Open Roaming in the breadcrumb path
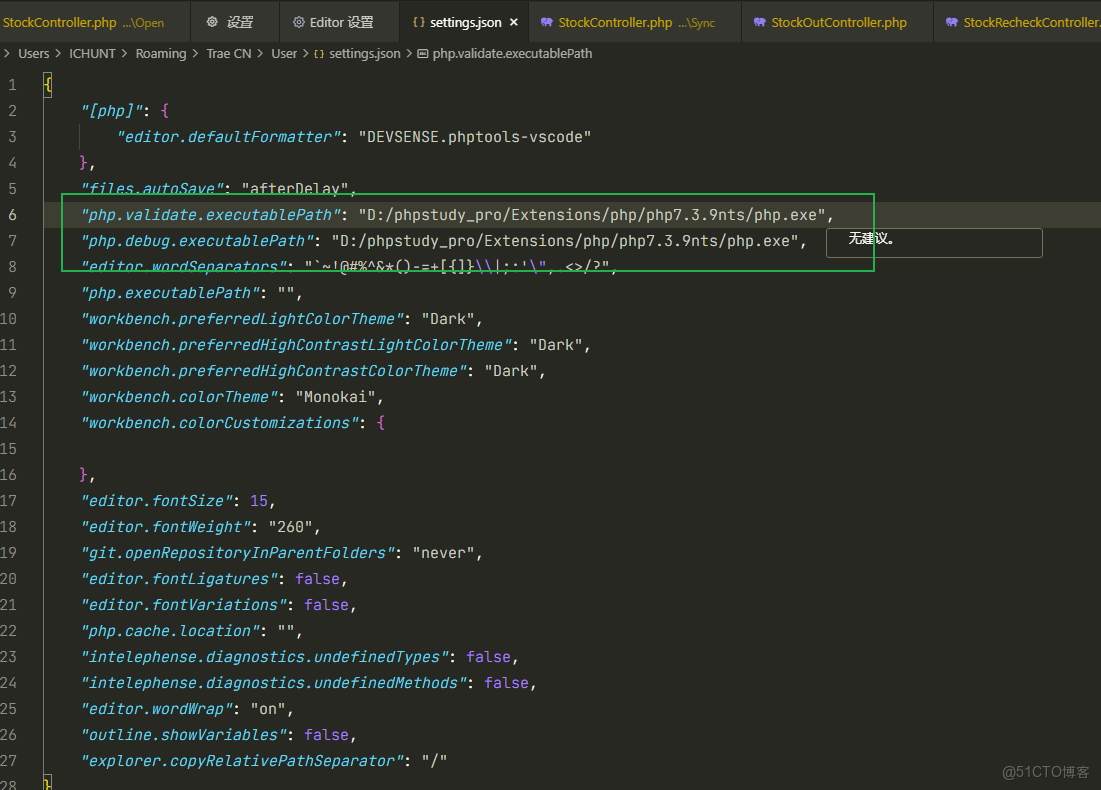Screen dimensions: 1101x790 click(x=161, y=53)
